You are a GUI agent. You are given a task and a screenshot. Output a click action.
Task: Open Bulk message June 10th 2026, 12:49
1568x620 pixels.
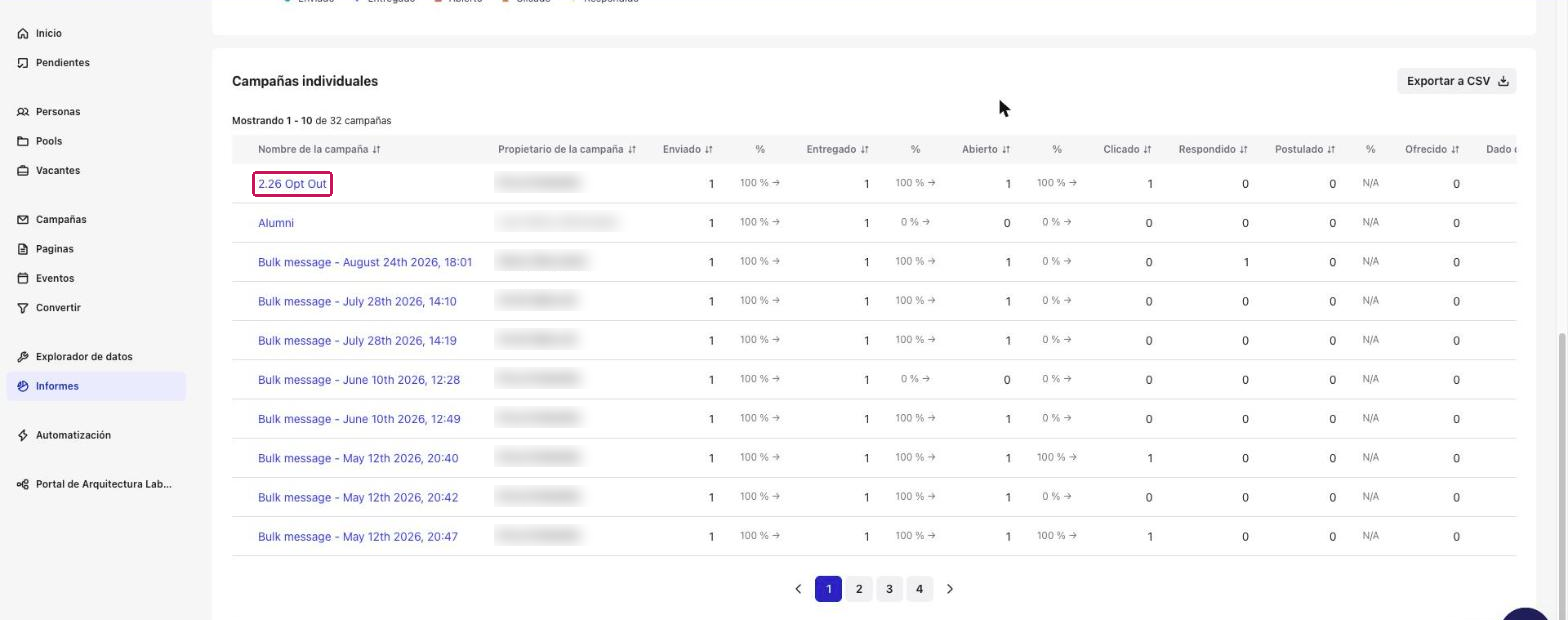point(359,419)
